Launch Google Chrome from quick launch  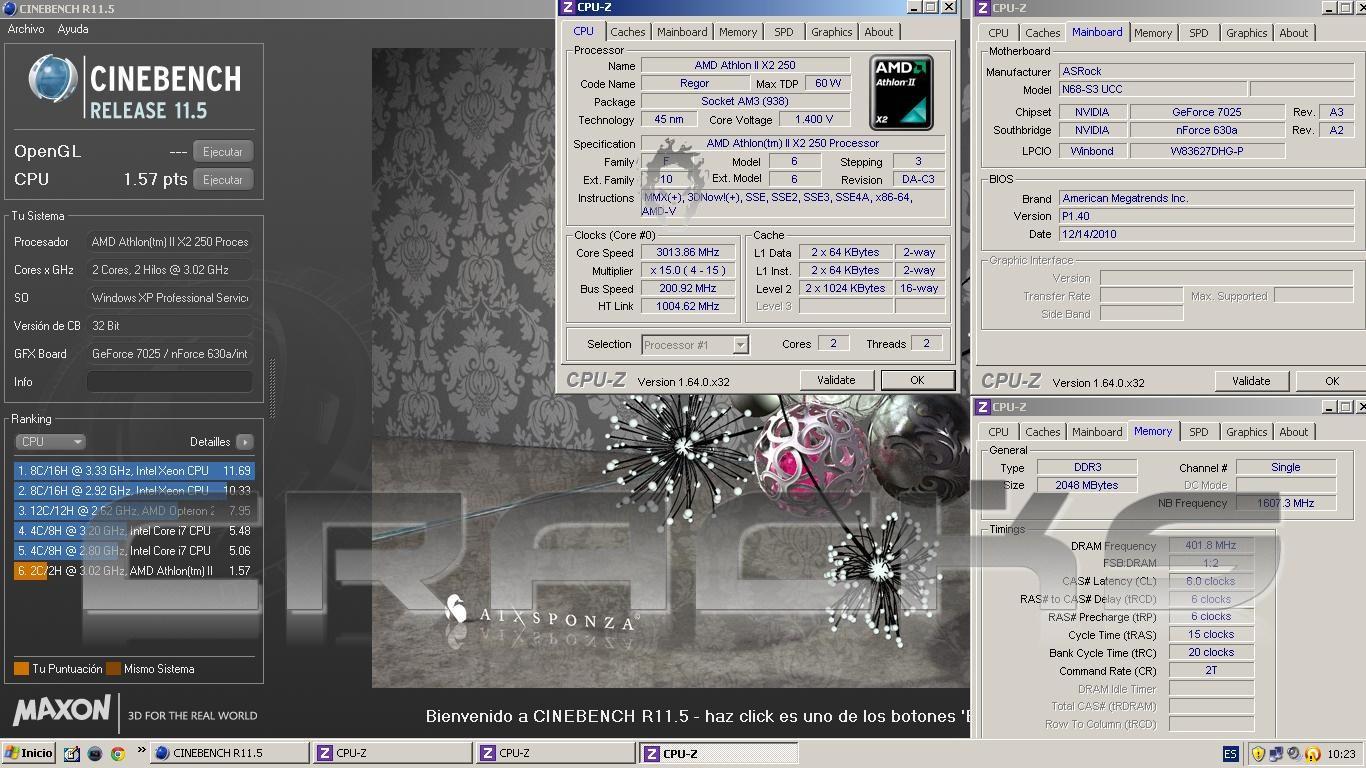click(118, 754)
